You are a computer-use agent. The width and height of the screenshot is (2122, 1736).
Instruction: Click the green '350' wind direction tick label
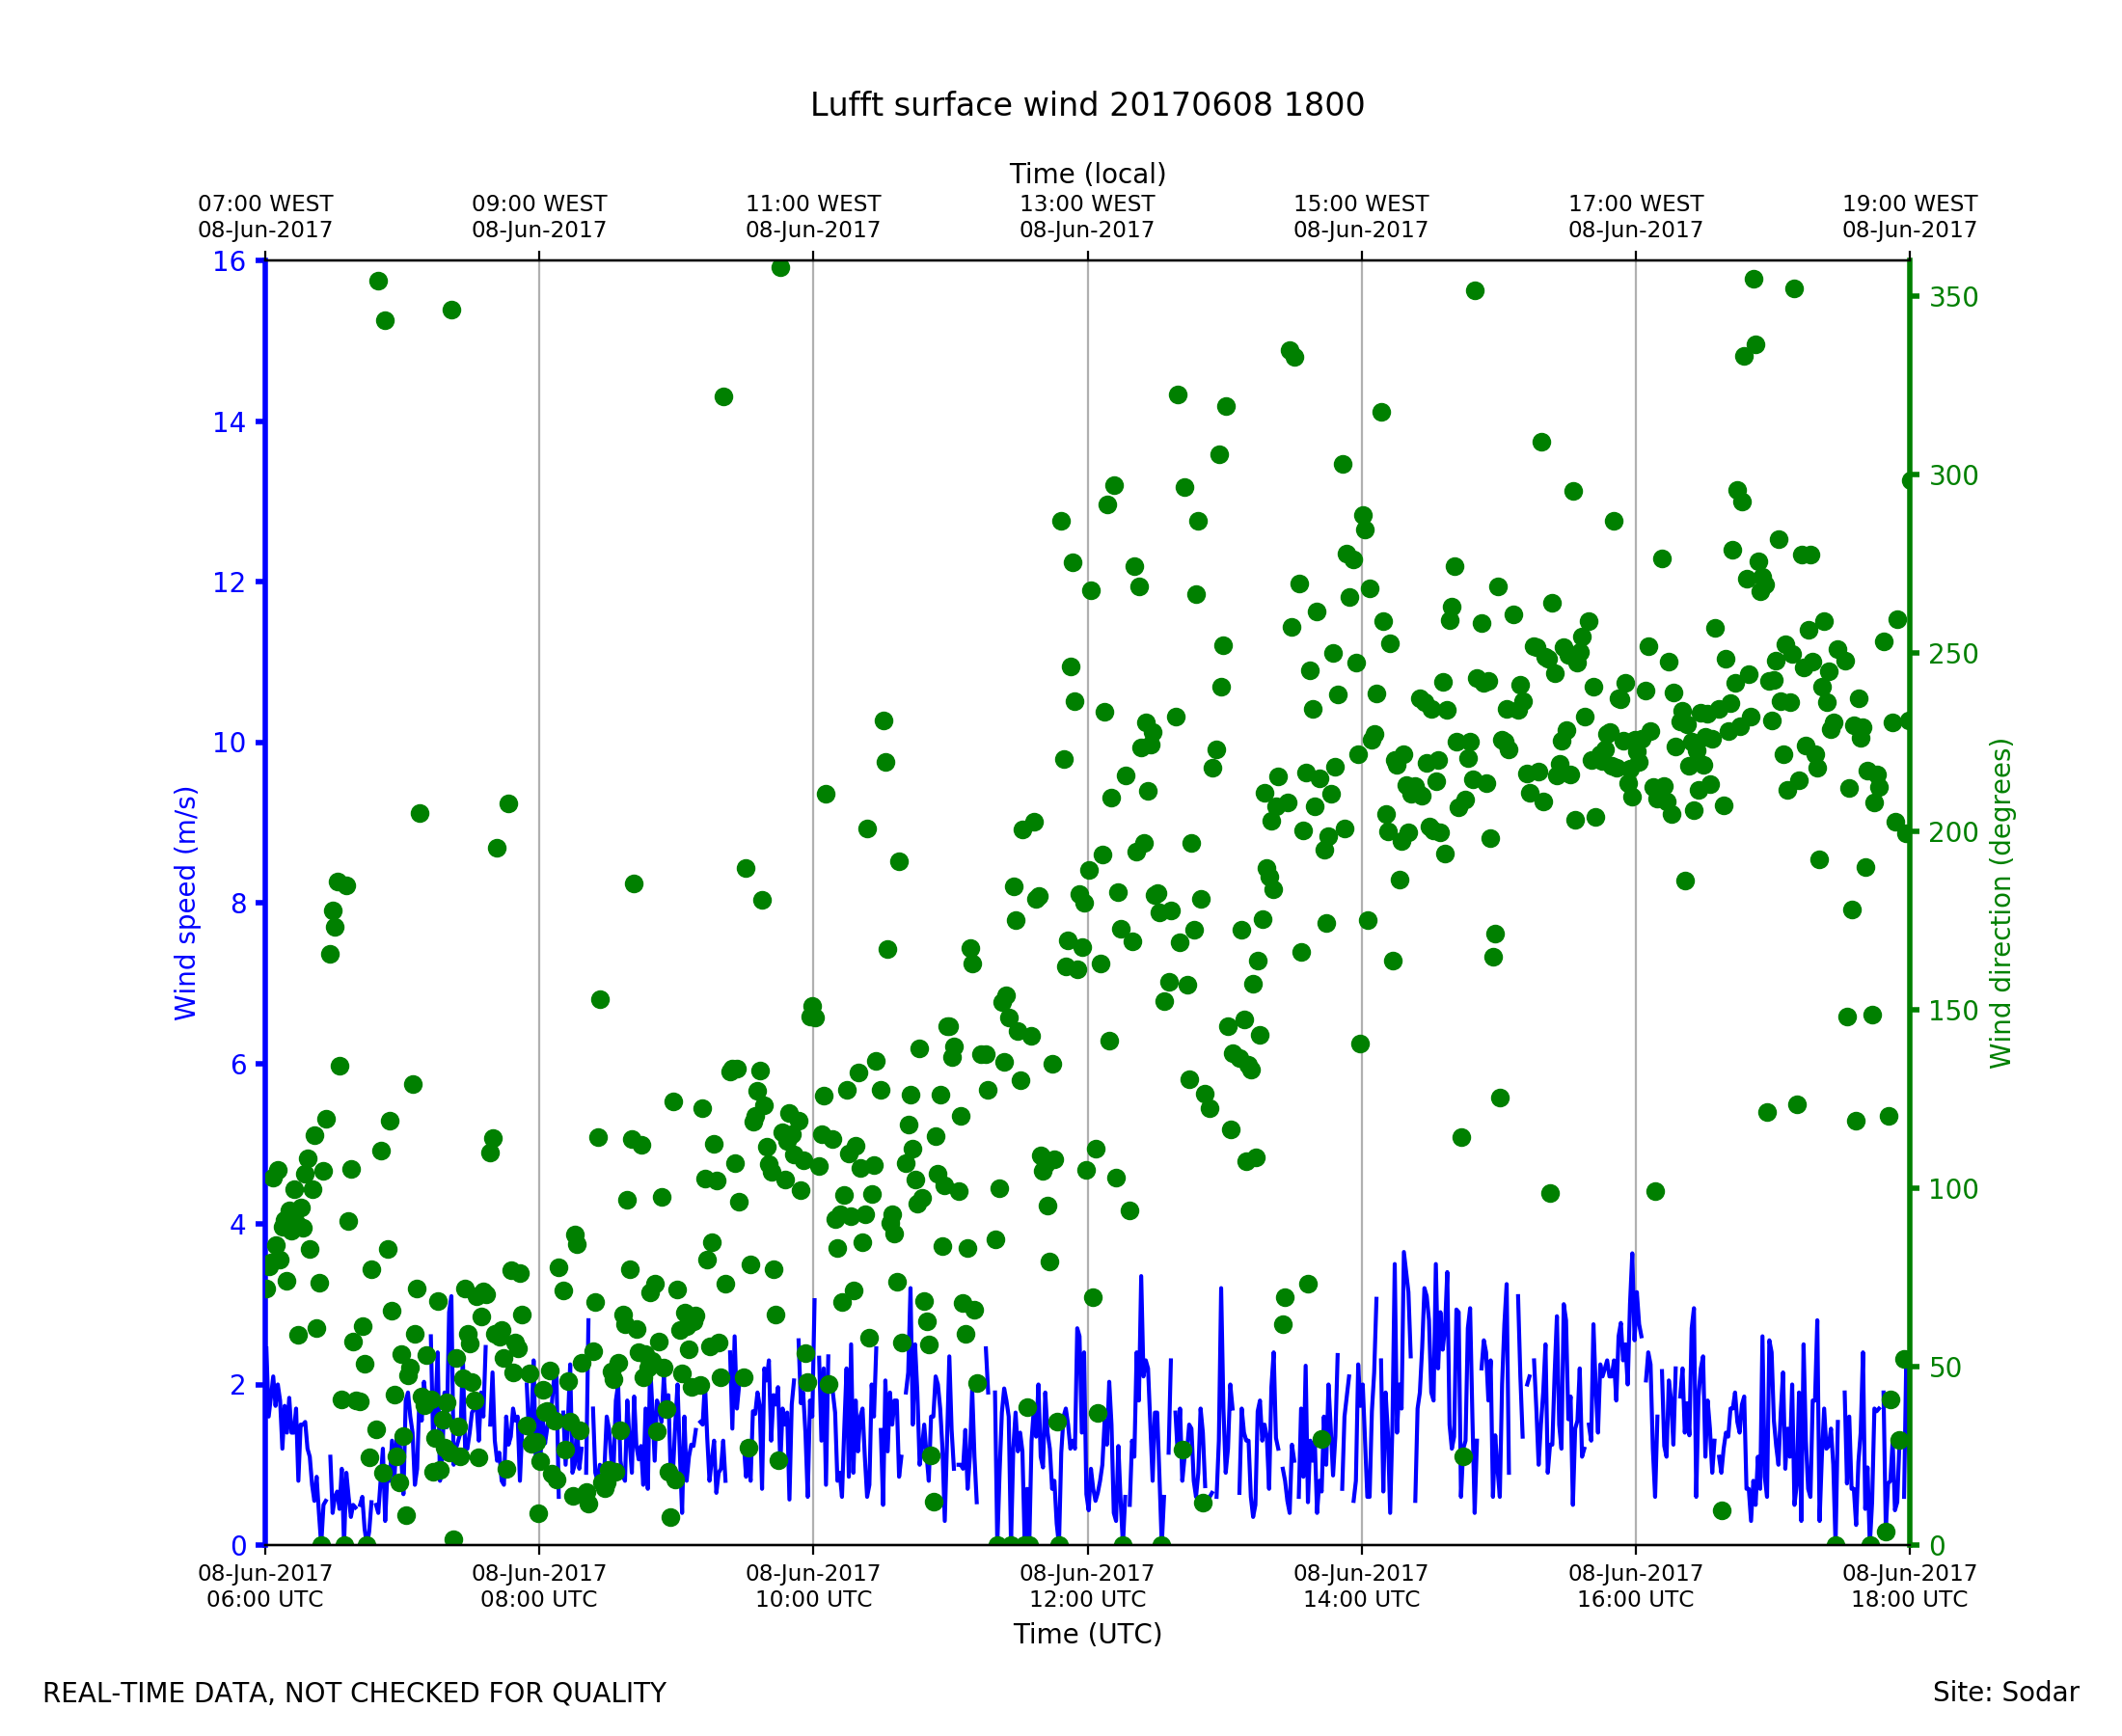1953,298
